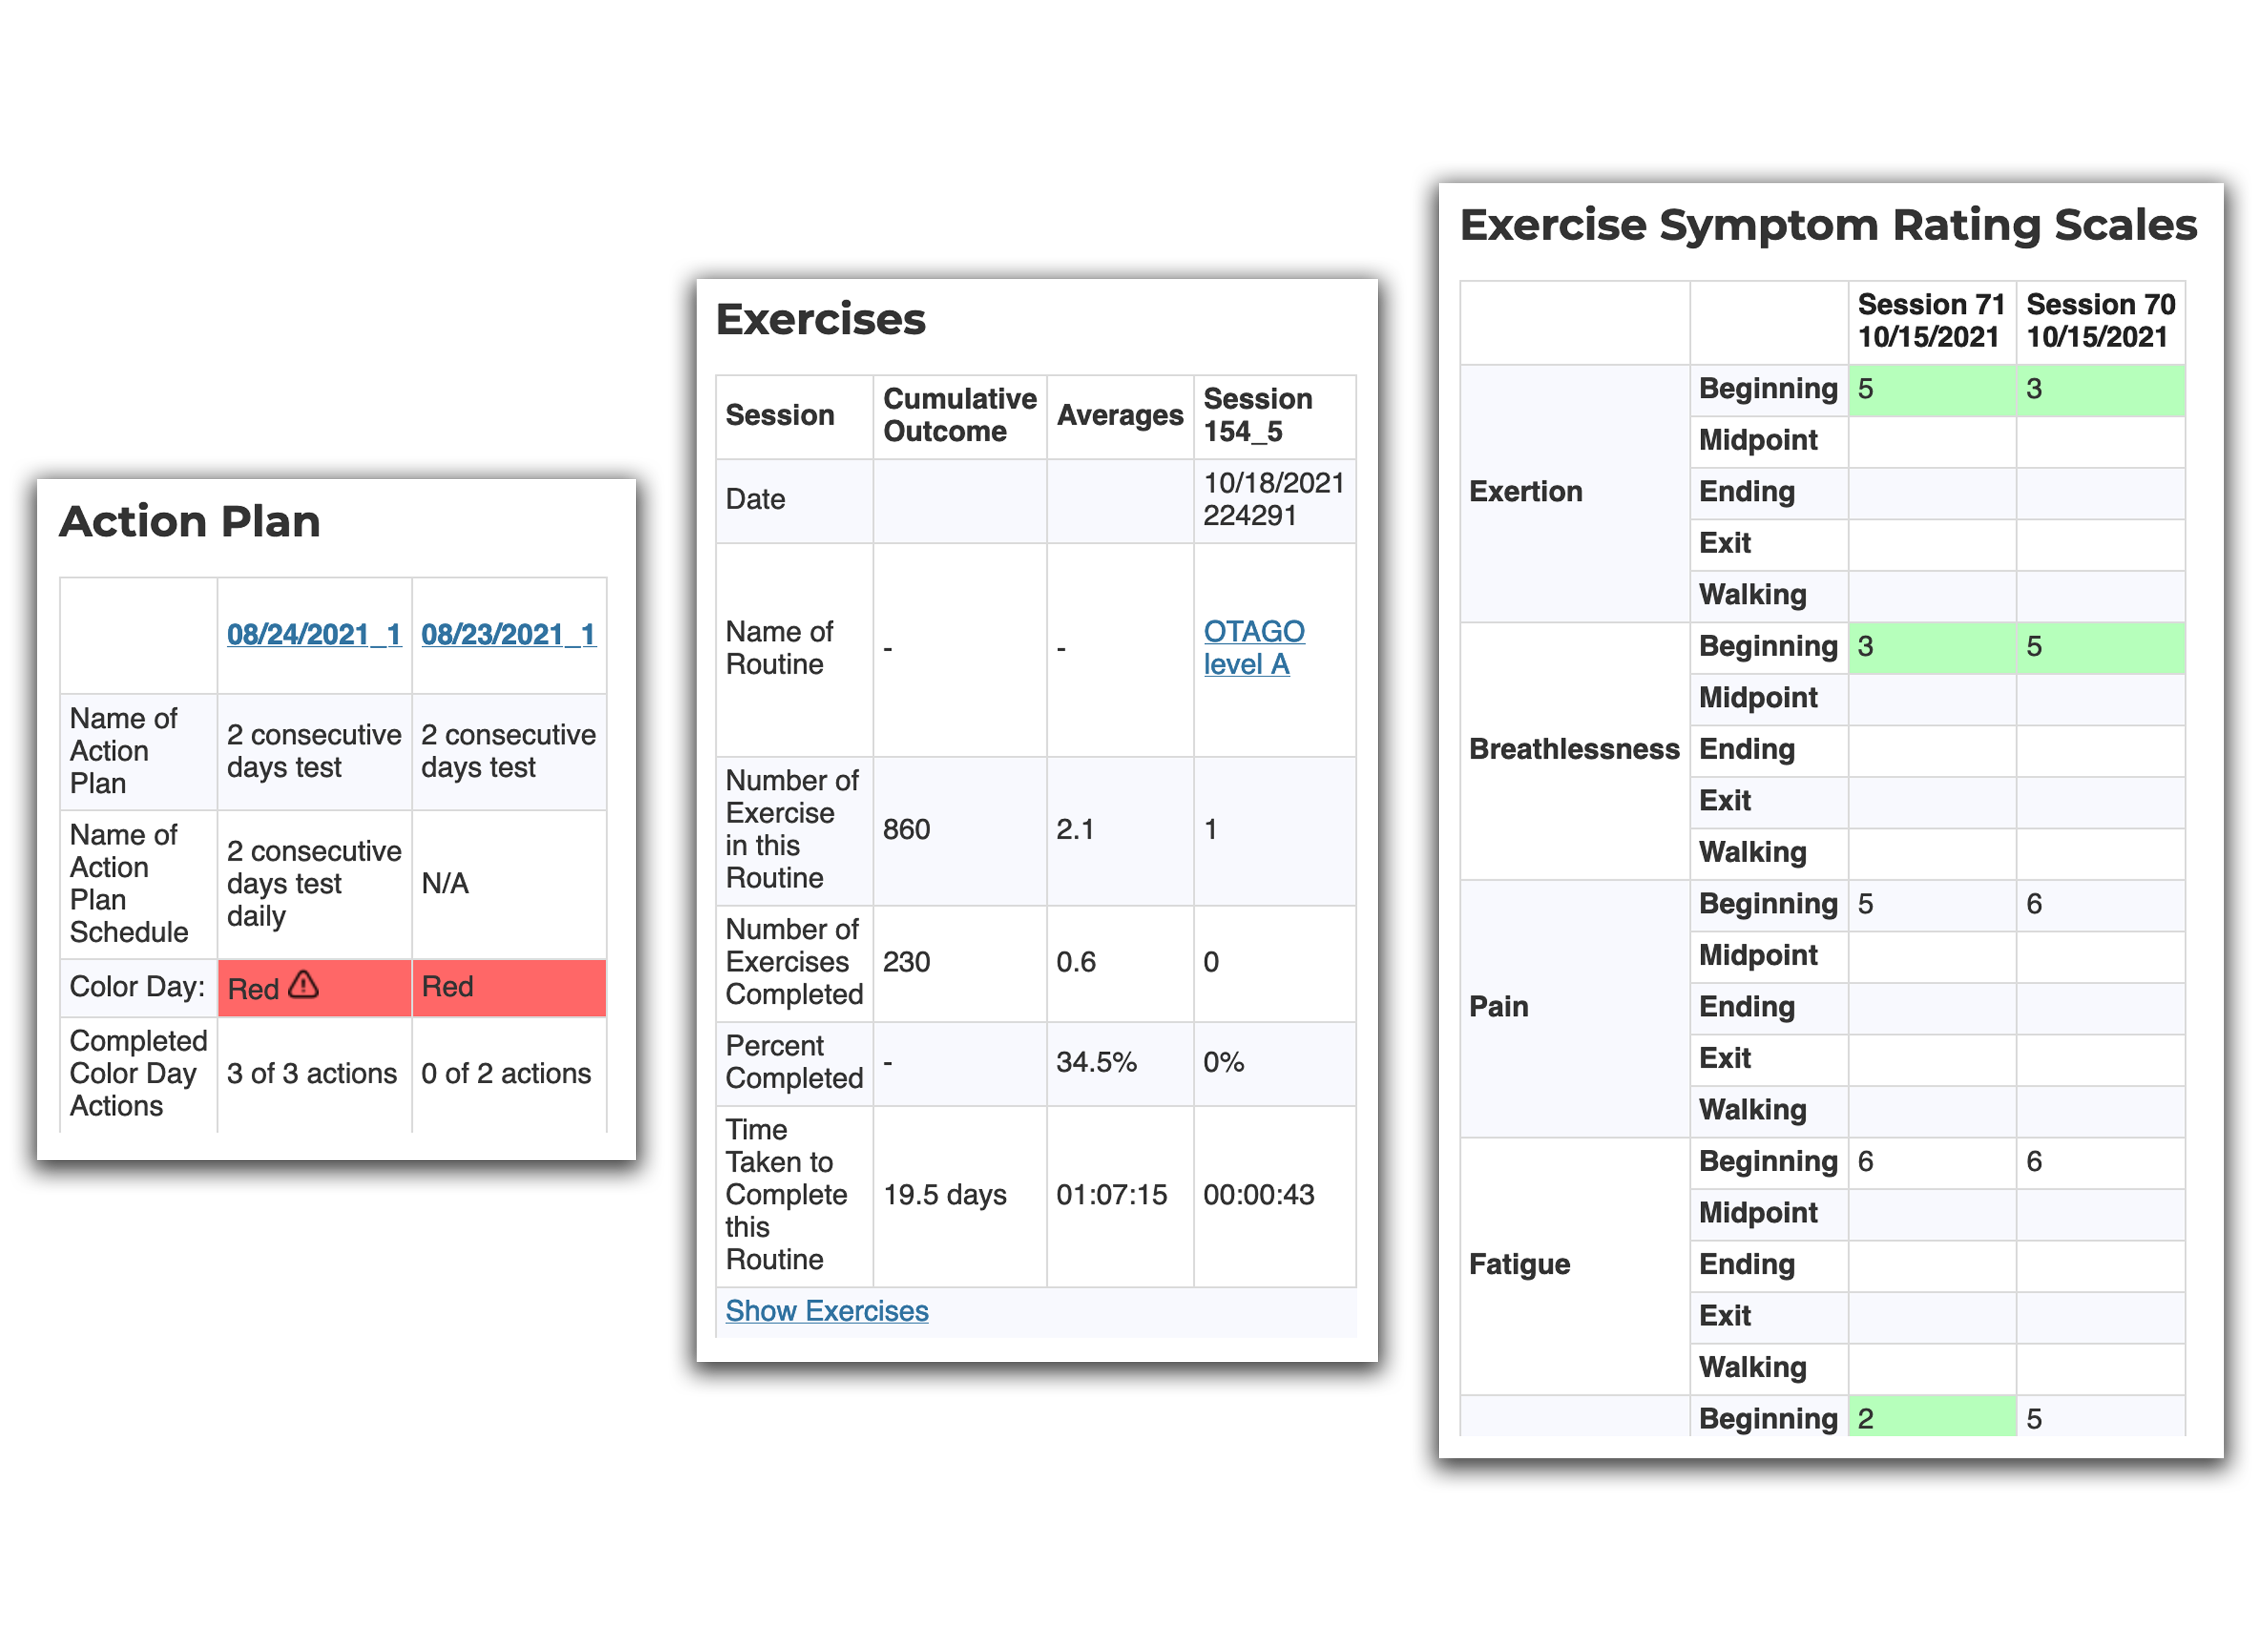Image resolution: width=2261 pixels, height=1652 pixels.
Task: Expand the Show Exercises link
Action: coord(826,1311)
